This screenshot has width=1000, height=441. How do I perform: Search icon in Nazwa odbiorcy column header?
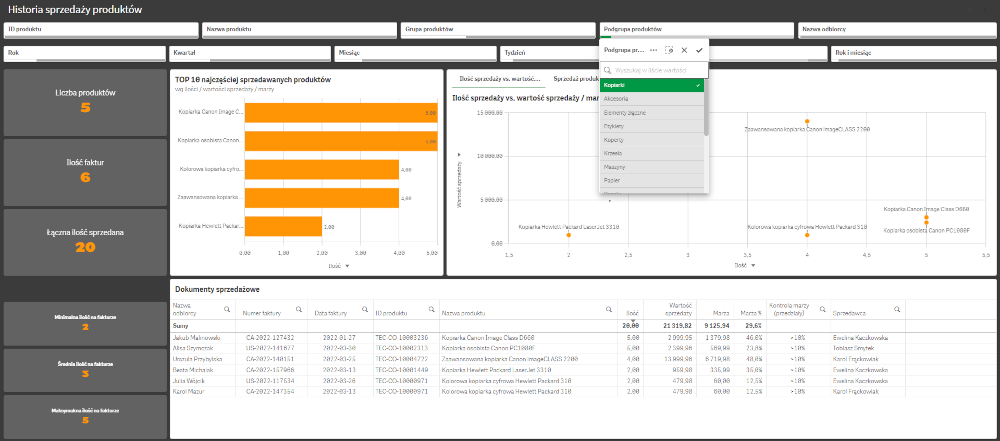point(226,309)
